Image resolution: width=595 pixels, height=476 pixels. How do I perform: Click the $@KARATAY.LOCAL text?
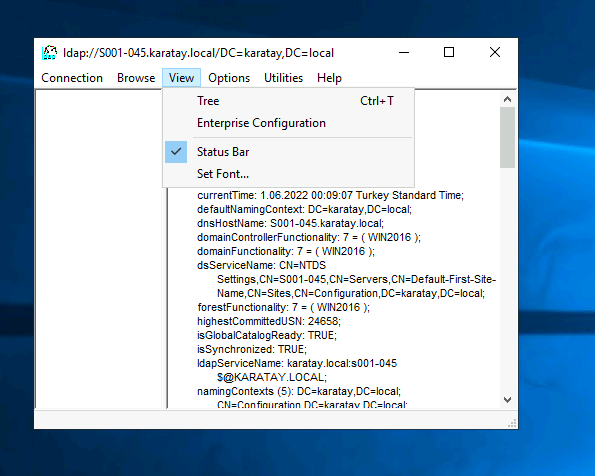tap(272, 377)
